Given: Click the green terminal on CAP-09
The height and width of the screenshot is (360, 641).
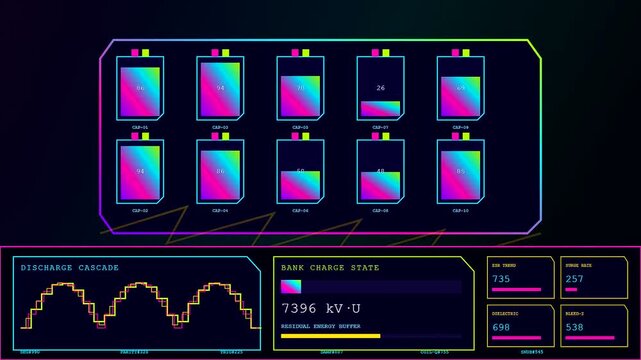Looking at the screenshot, I should (466, 53).
